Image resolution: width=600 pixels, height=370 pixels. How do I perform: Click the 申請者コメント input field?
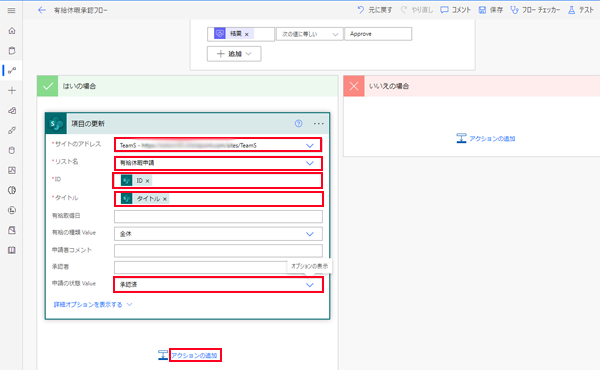pos(218,250)
